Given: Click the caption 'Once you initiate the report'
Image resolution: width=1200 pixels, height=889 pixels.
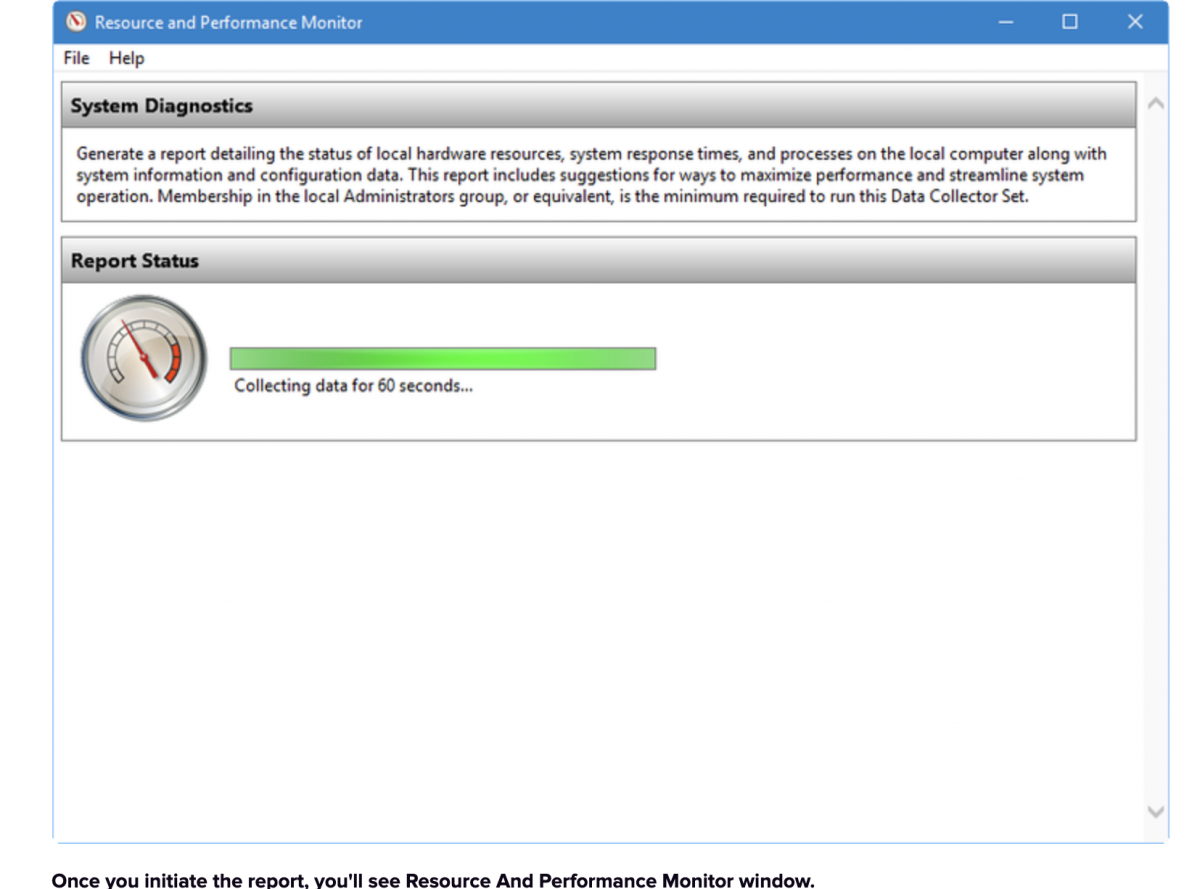Looking at the screenshot, I should [433, 880].
